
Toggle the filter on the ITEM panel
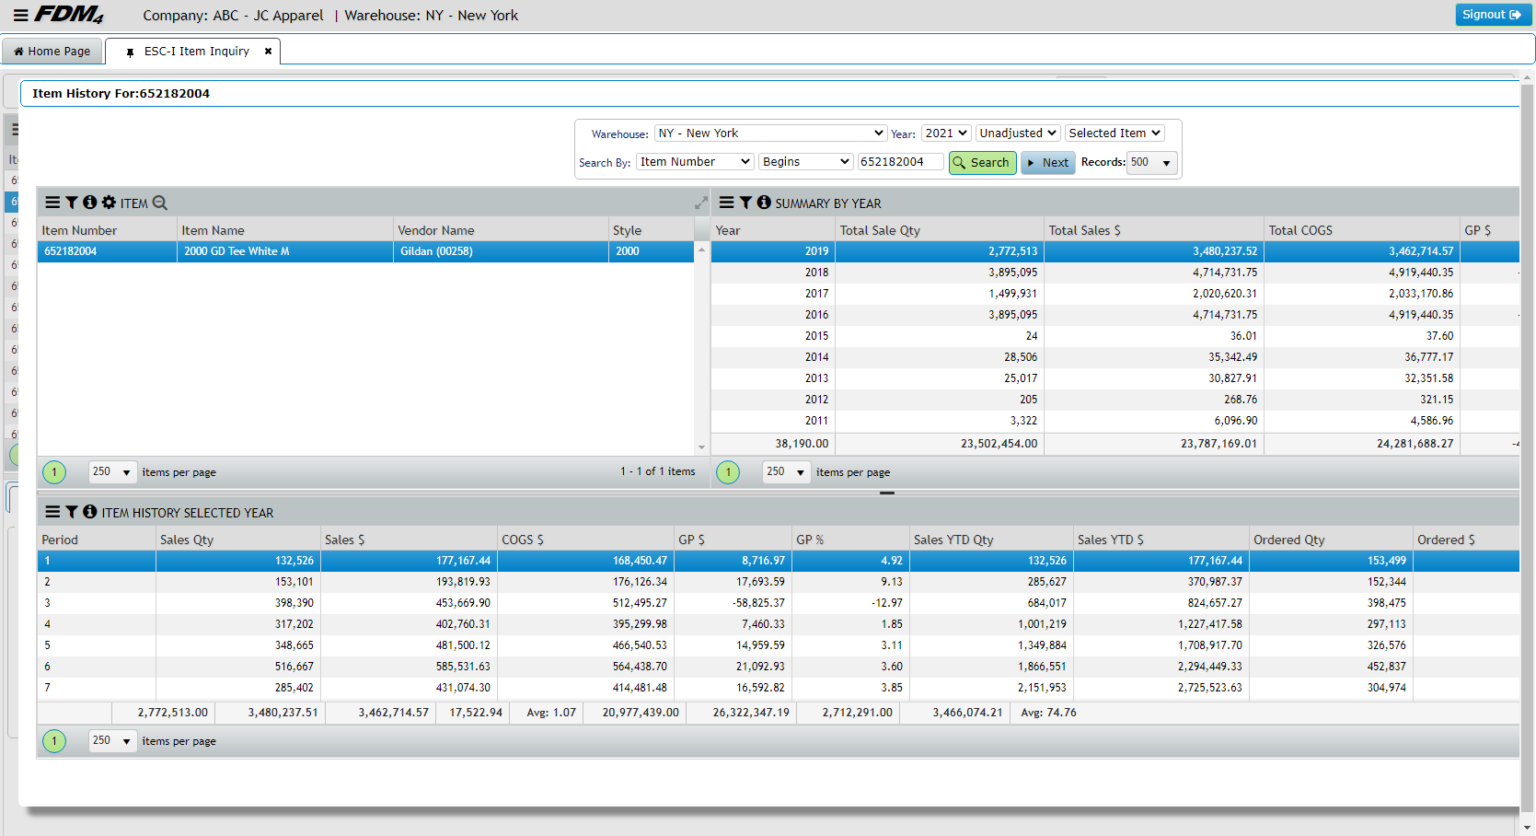click(x=71, y=201)
